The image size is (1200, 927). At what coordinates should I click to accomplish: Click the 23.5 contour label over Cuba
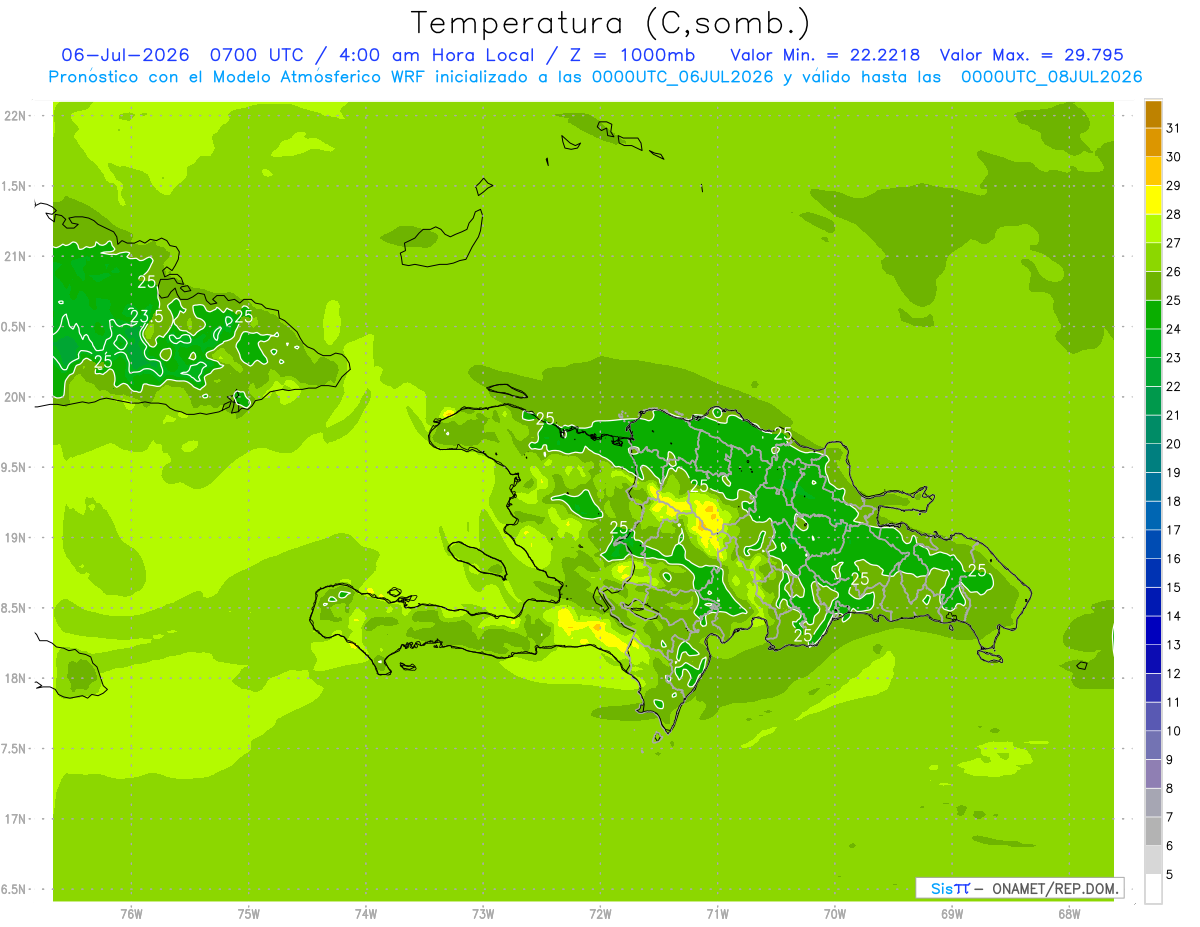[x=146, y=317]
